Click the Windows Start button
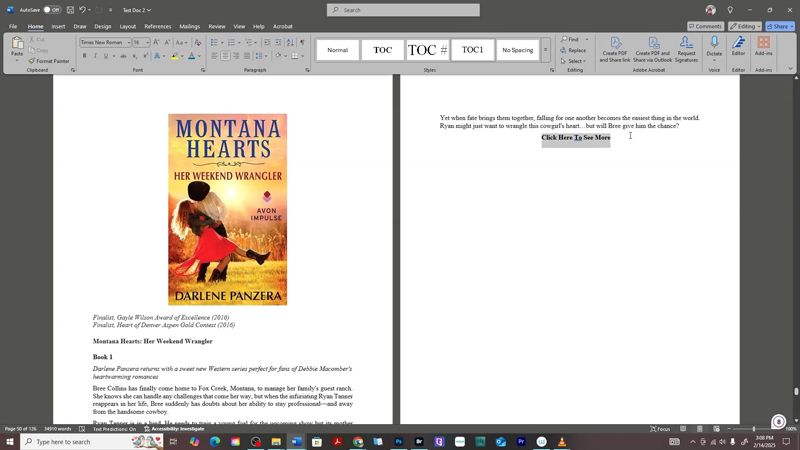800x450 pixels. [10, 441]
